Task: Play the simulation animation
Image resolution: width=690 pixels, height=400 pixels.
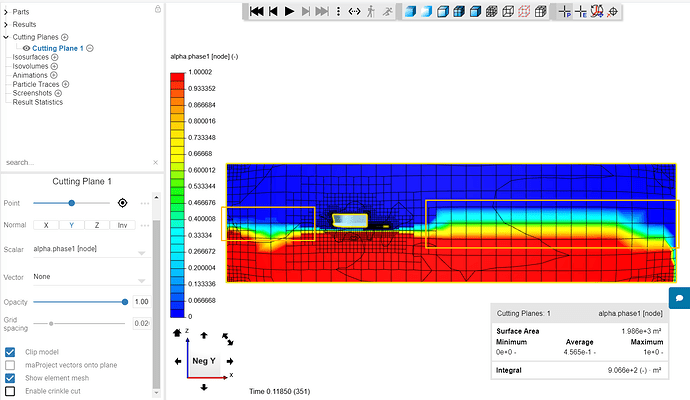Action: click(289, 11)
